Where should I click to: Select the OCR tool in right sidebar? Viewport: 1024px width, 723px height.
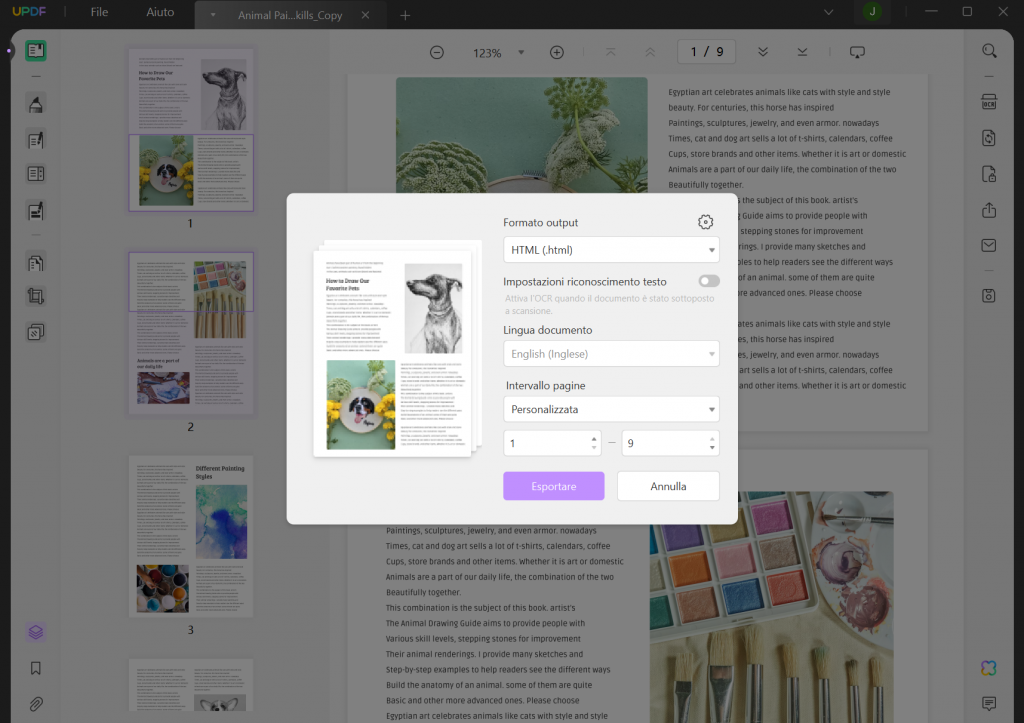coord(989,101)
